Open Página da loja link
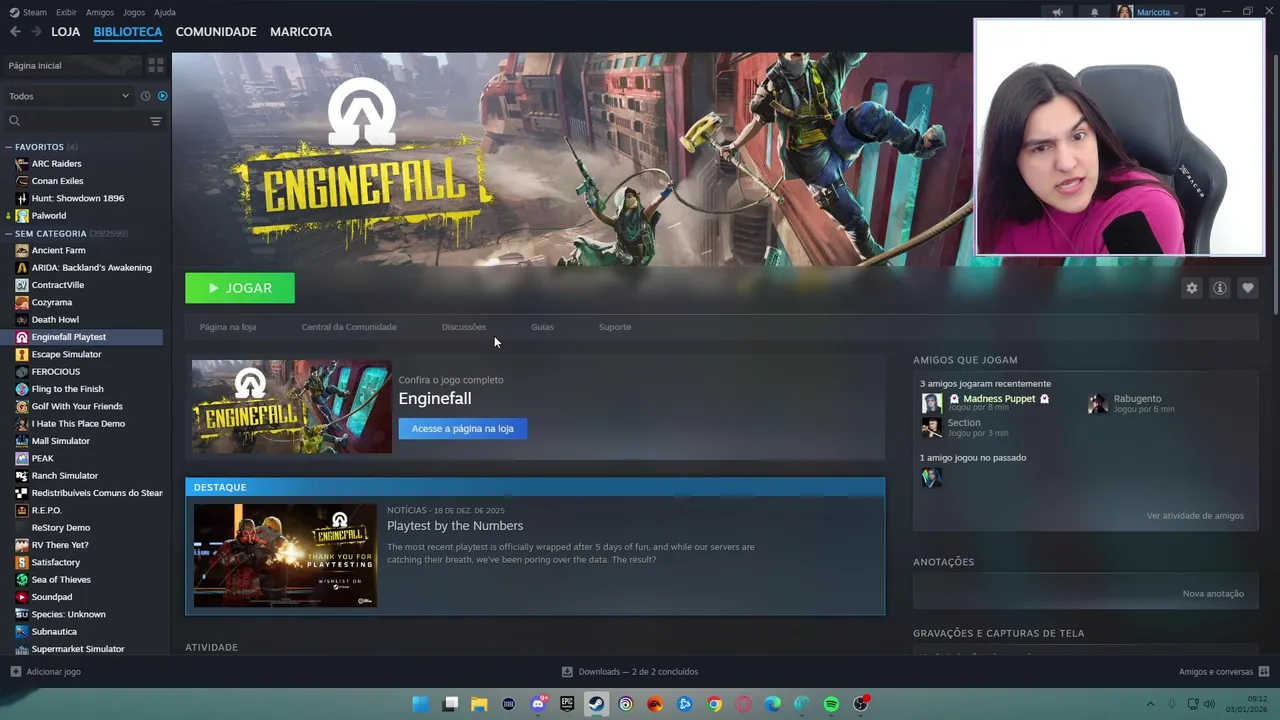Viewport: 1280px width, 720px height. 228,327
